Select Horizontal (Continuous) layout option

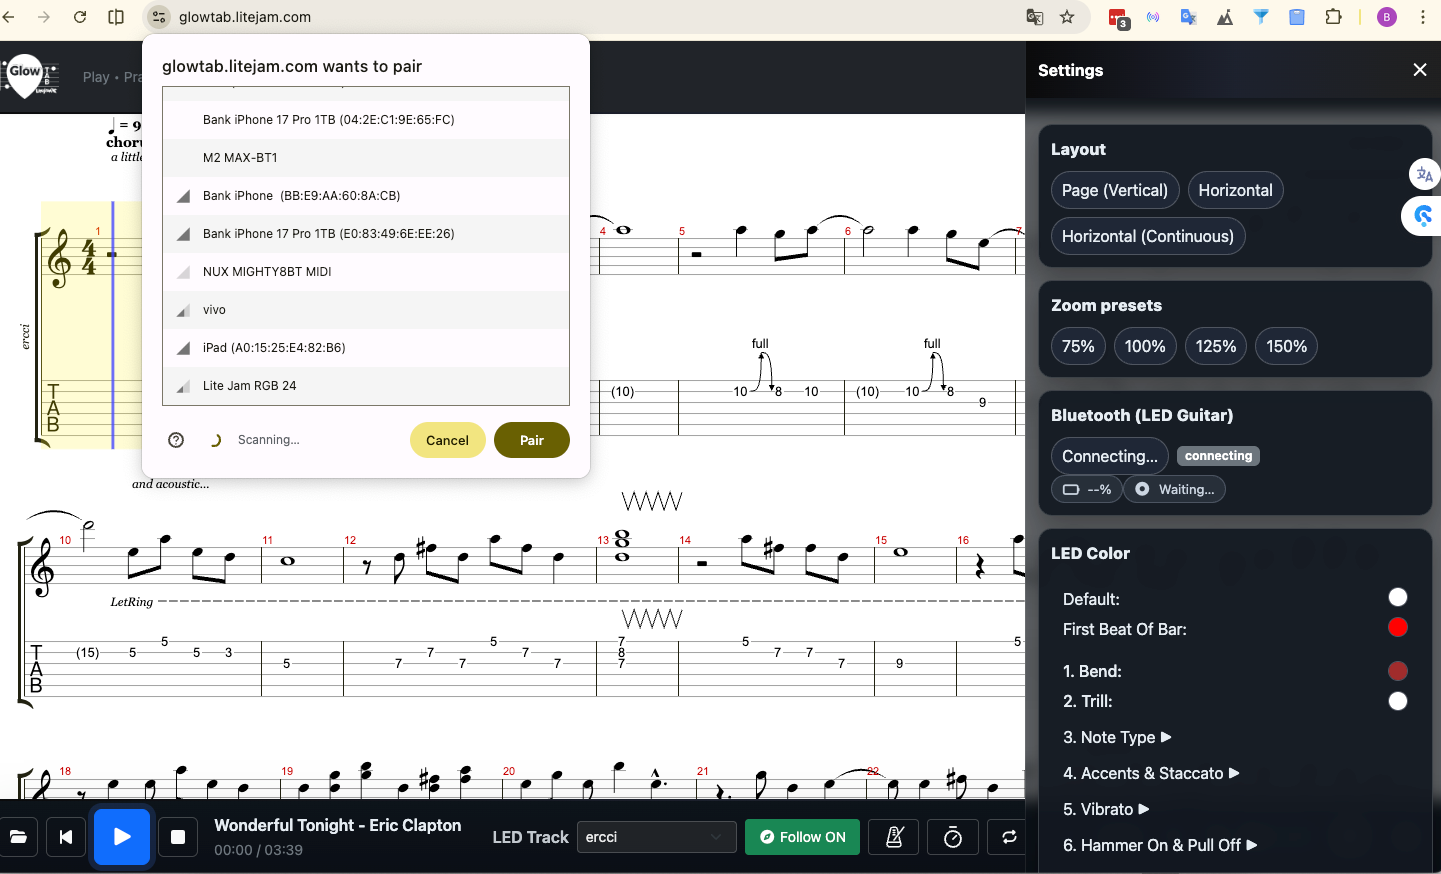1147,236
